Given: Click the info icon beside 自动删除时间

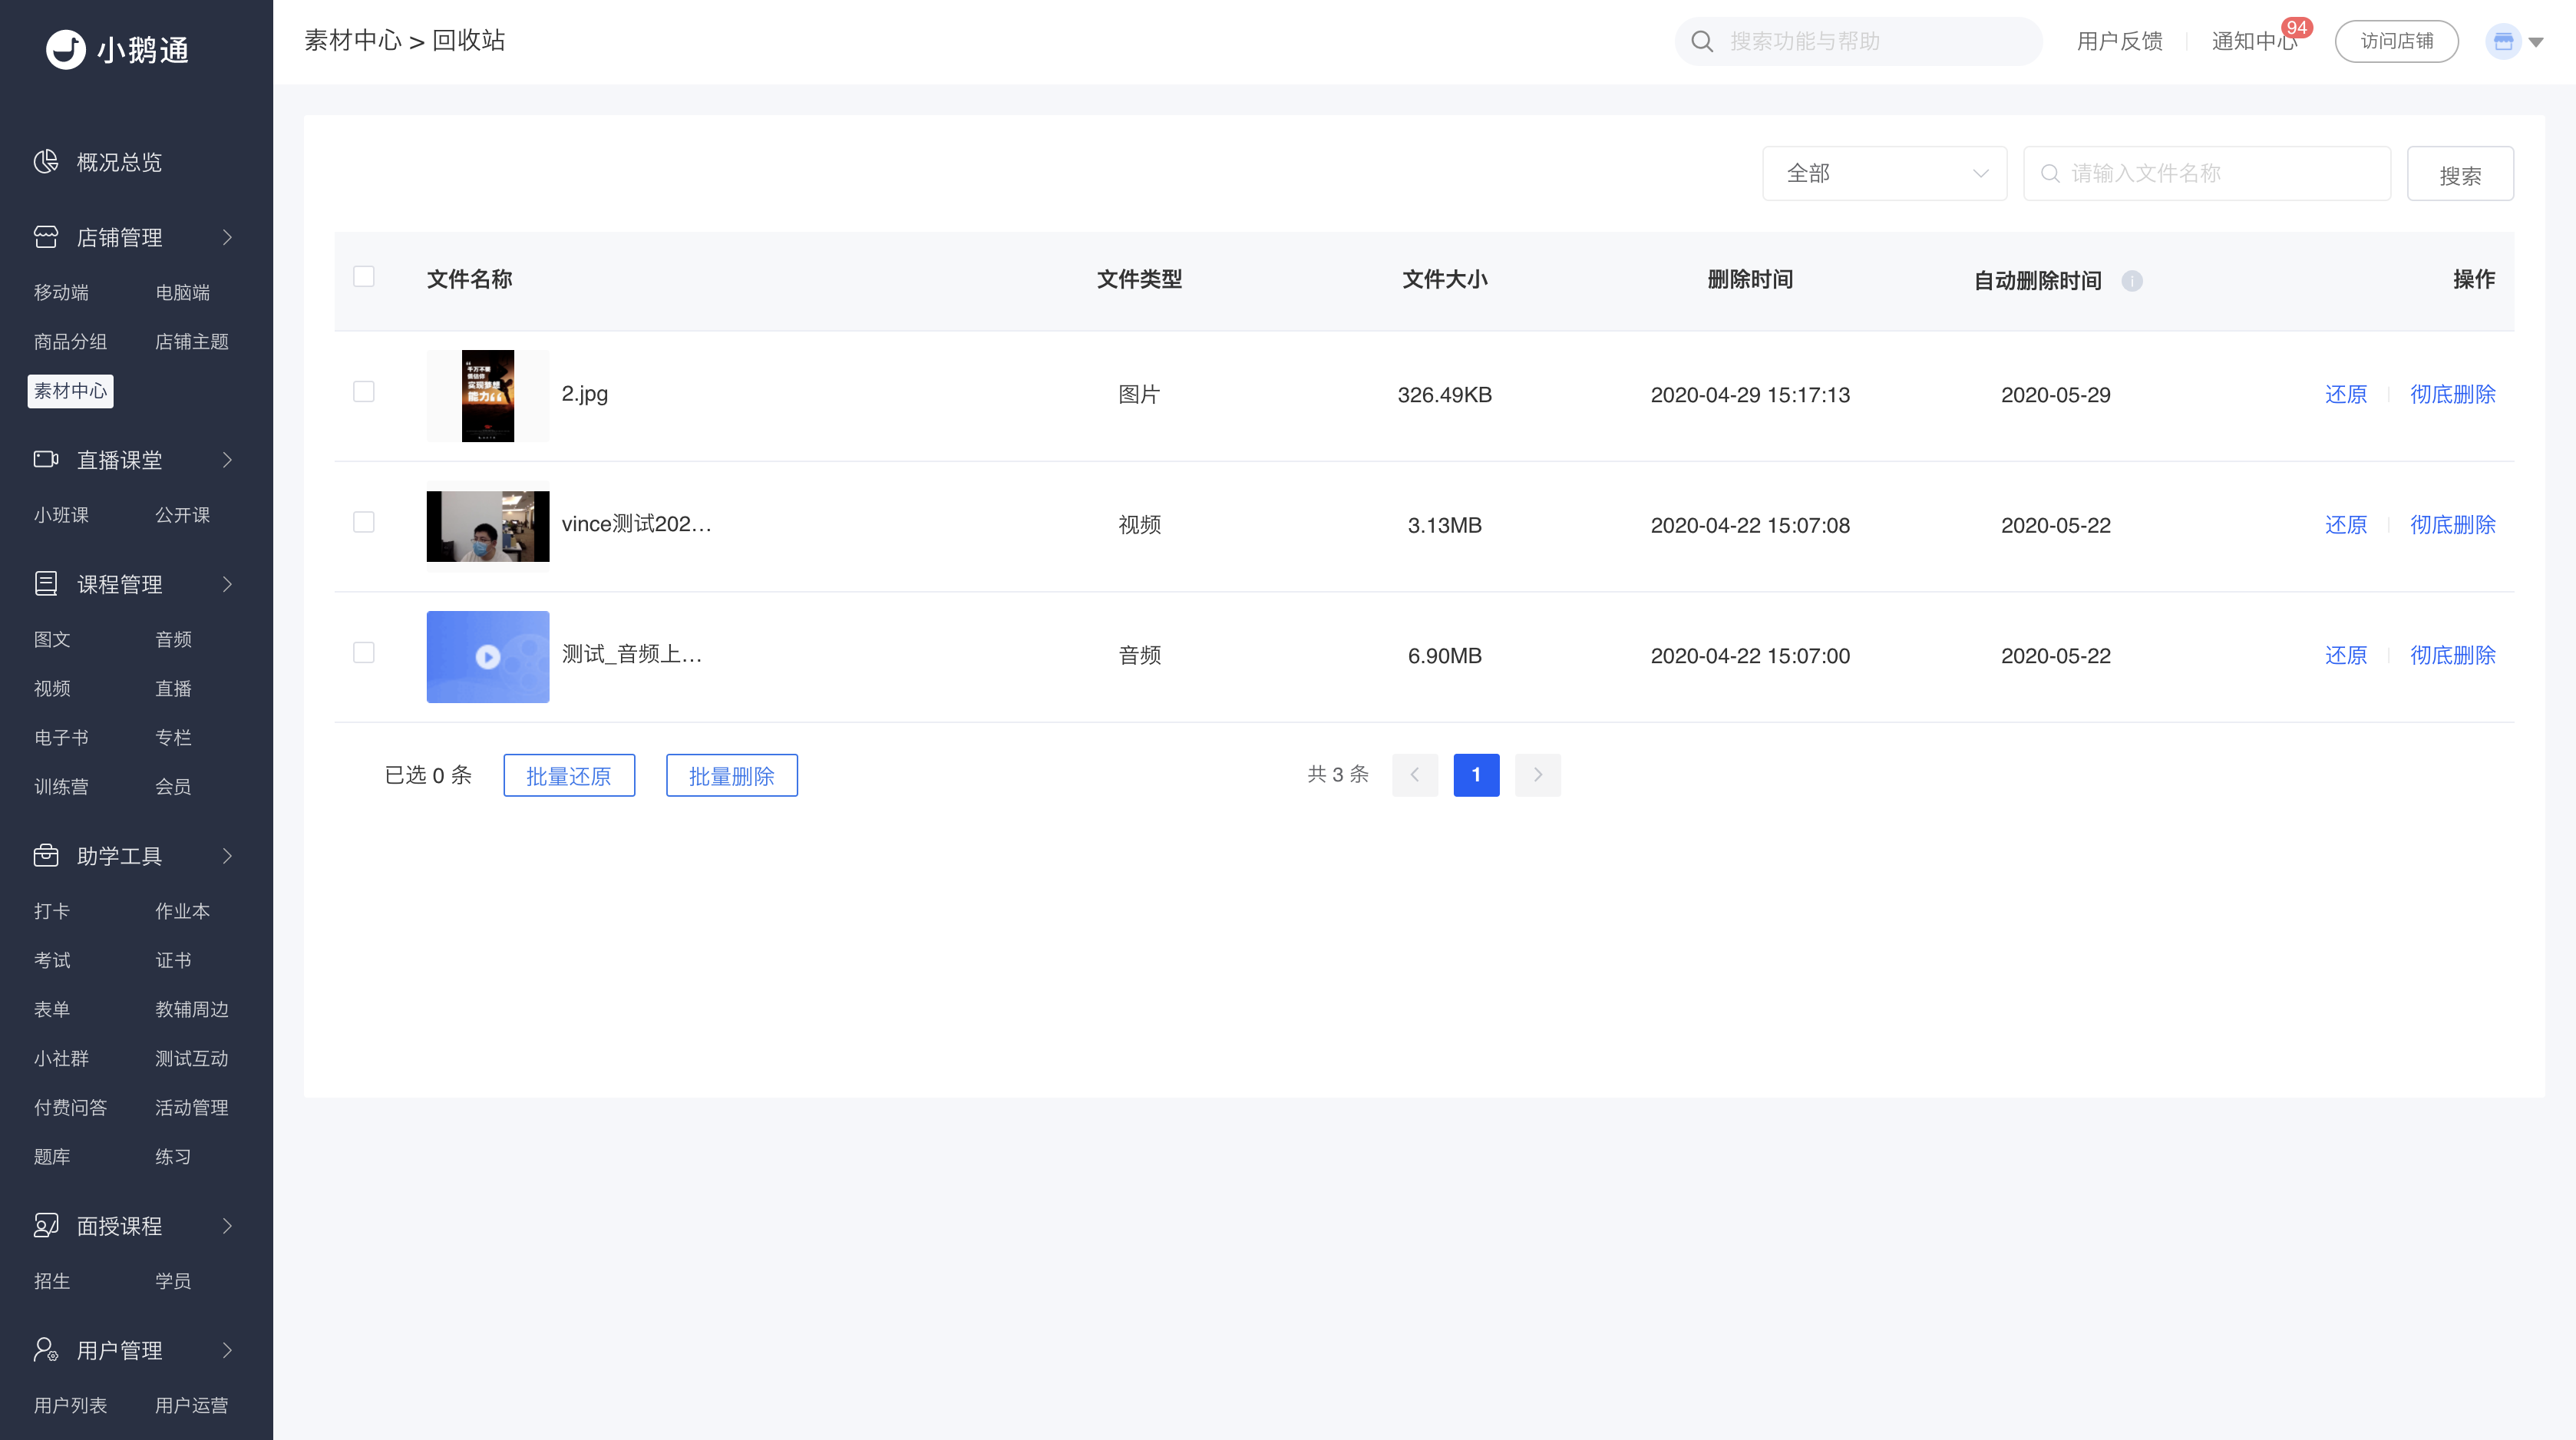Looking at the screenshot, I should click(x=2132, y=281).
